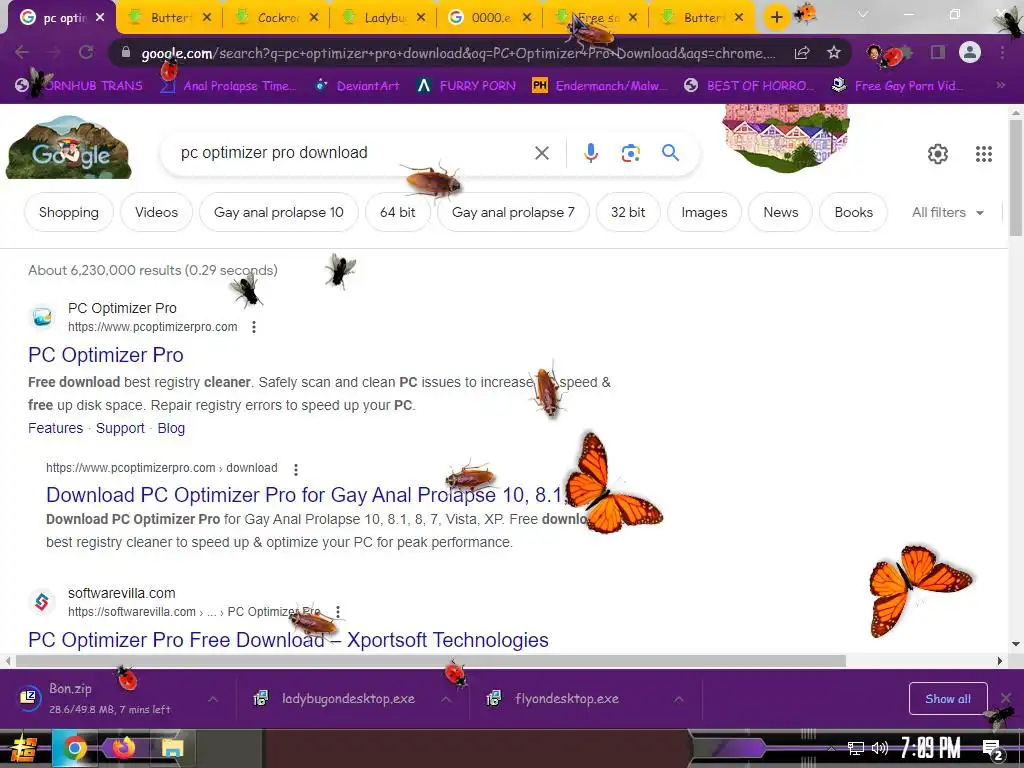Open the BEST OF HORRO... bookmark
This screenshot has width=1024, height=768.
tap(750, 86)
